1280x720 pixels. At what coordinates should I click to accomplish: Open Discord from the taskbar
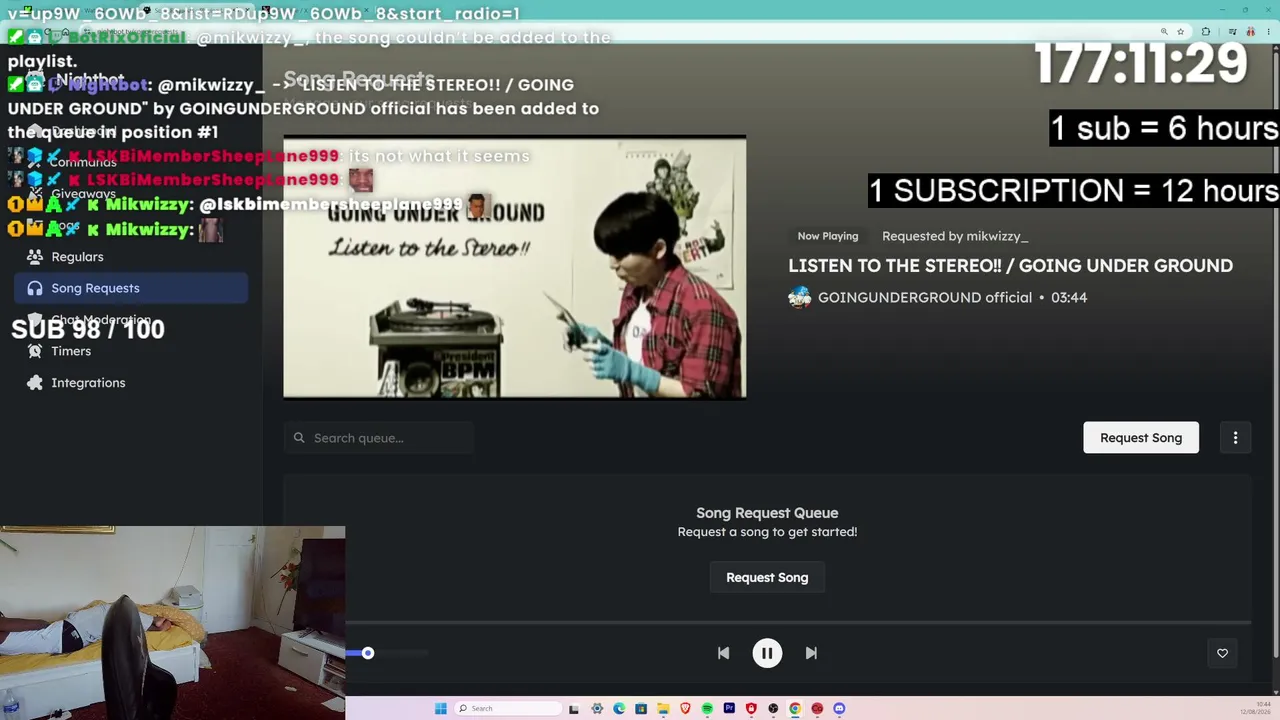(x=839, y=709)
